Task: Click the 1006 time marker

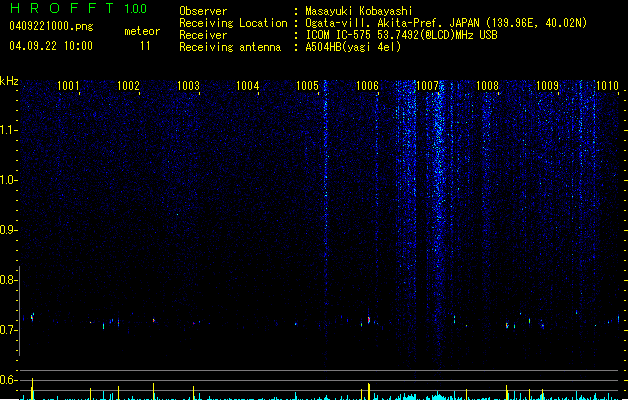Action: pyautogui.click(x=367, y=86)
